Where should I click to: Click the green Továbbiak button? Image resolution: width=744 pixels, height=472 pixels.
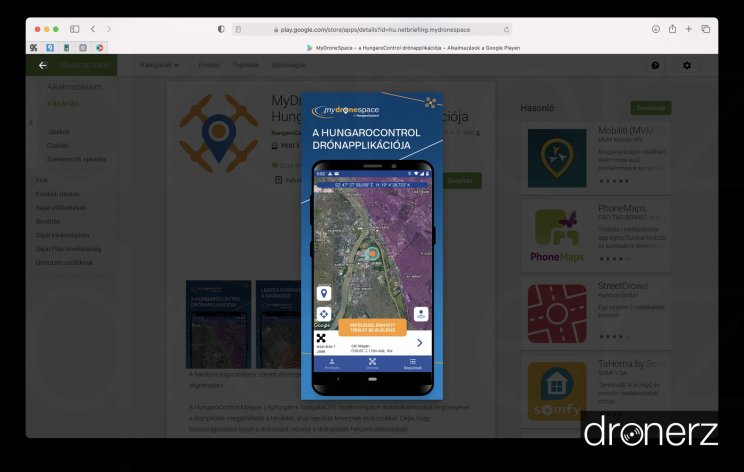pyautogui.click(x=651, y=108)
